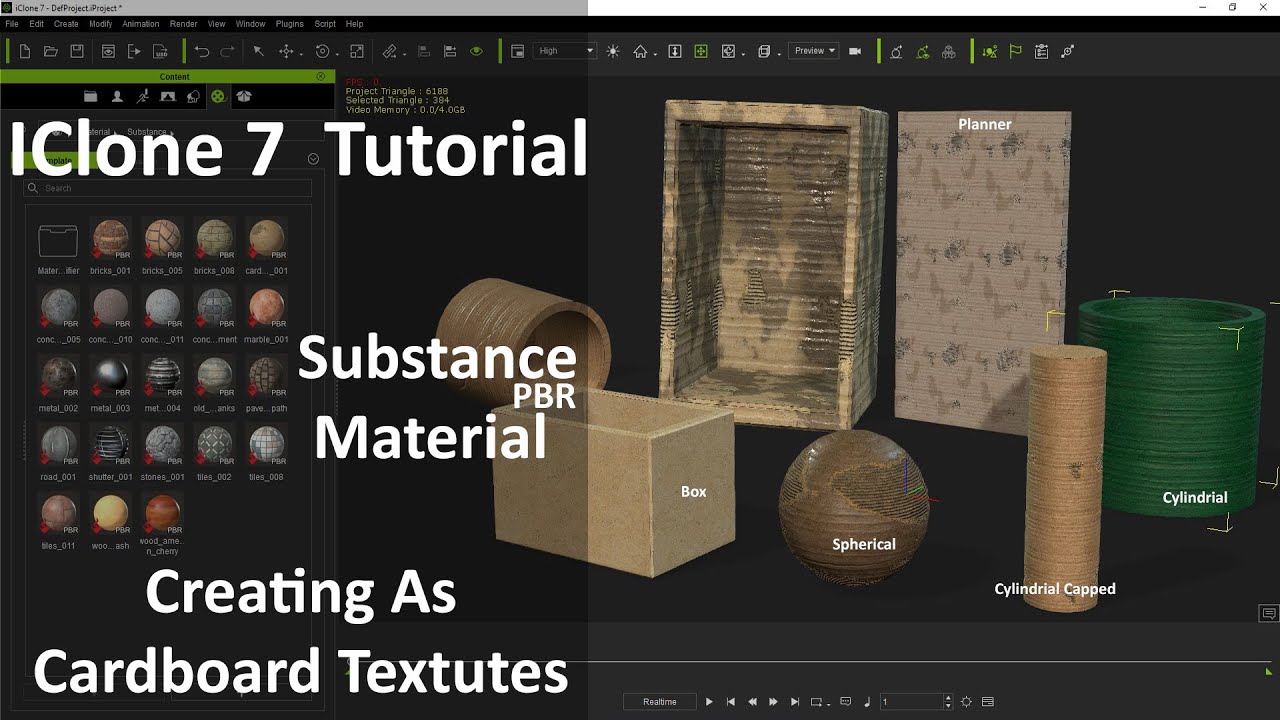This screenshot has width=1280, height=720.
Task: Expand the cube display mode dropdown
Action: click(780, 54)
